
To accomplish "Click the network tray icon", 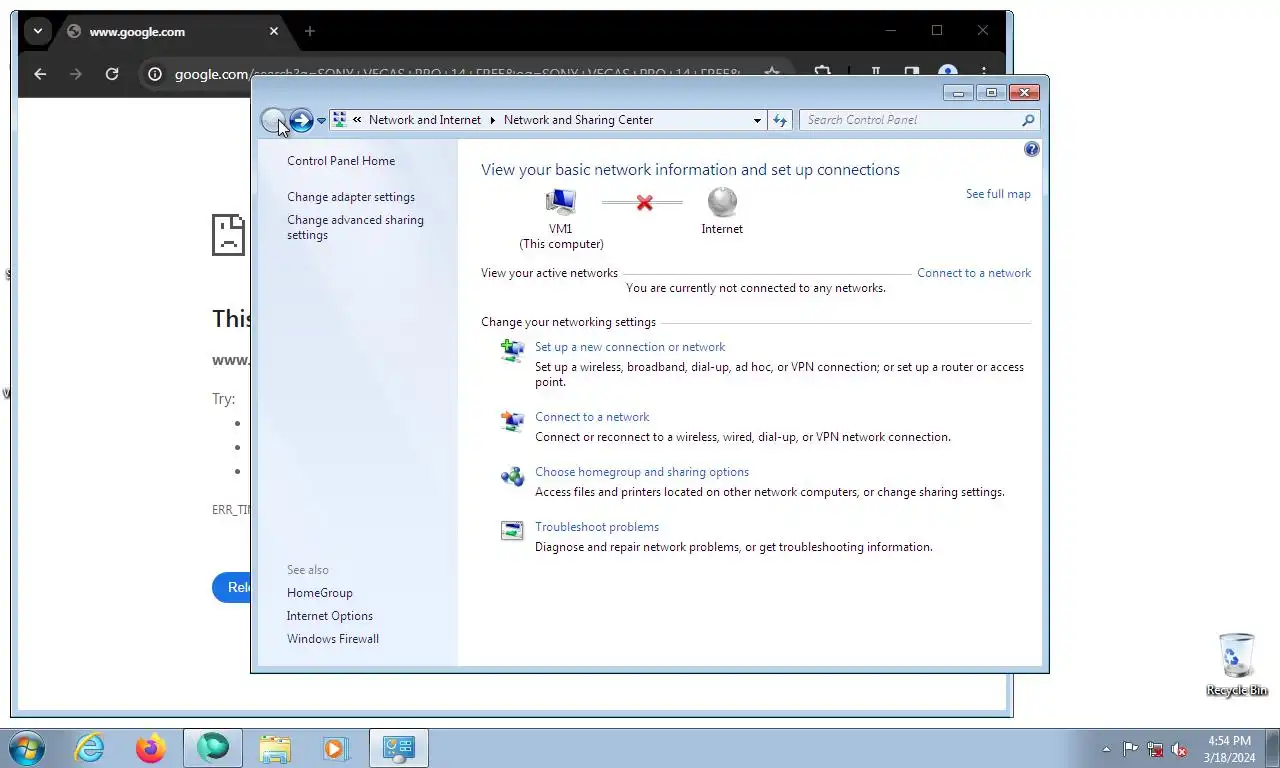I will point(1156,749).
